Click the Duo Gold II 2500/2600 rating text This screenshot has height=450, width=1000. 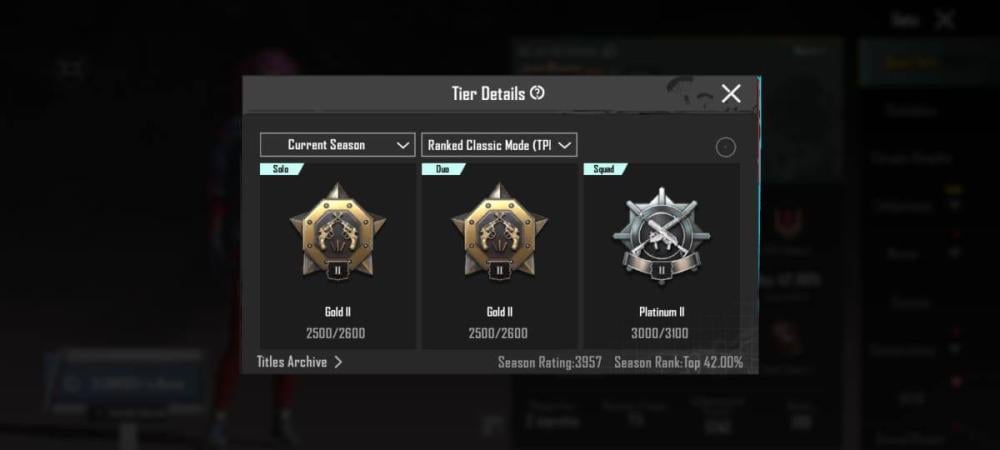(x=498, y=333)
